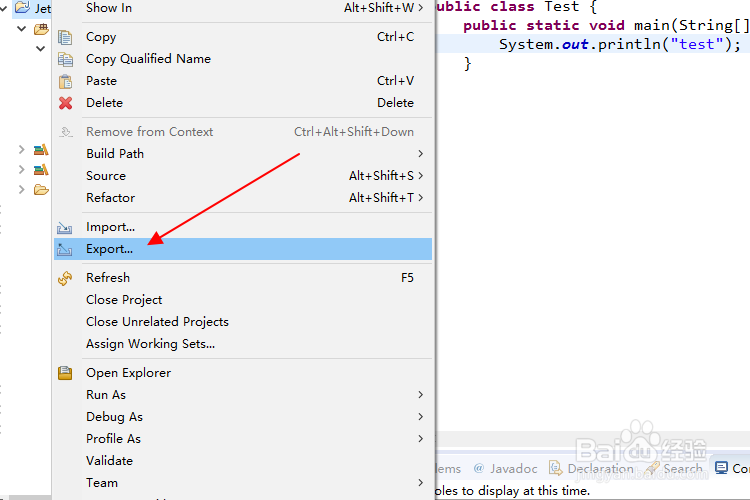The width and height of the screenshot is (750, 500).
Task: Click the Open Explorer folder icon
Action: pyautogui.click(x=65, y=373)
